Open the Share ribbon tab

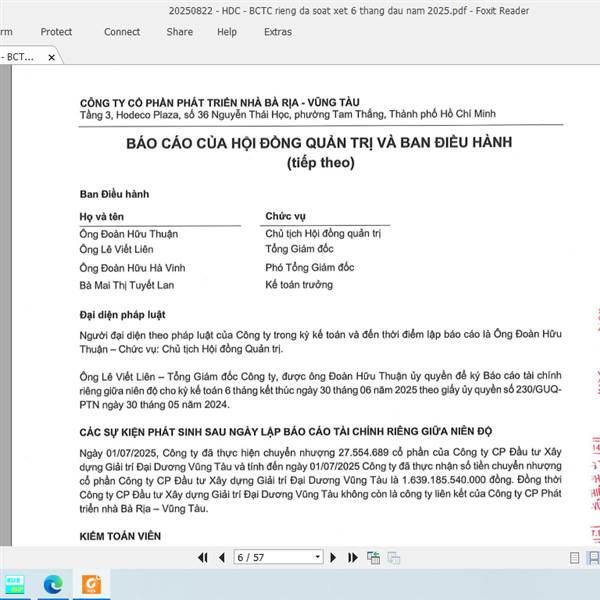click(179, 32)
